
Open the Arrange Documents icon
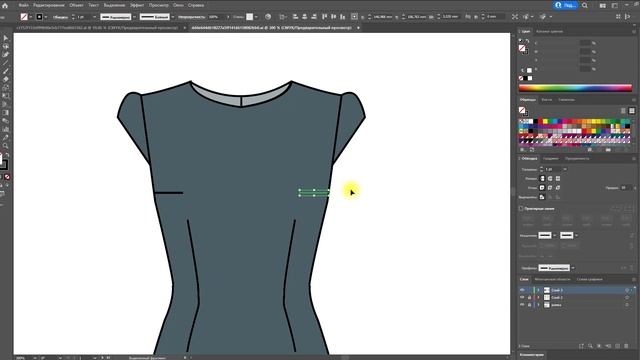(x=603, y=5)
